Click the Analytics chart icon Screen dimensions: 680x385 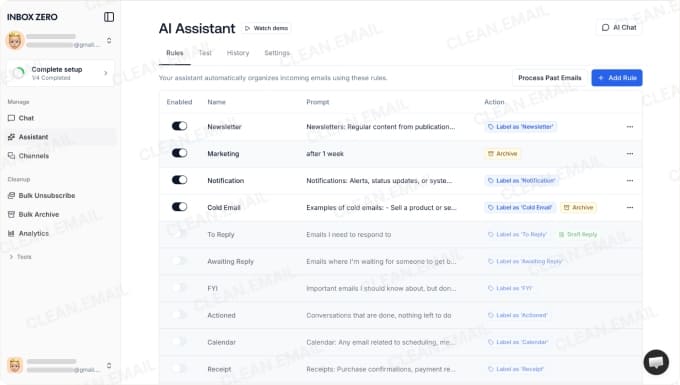[11, 233]
